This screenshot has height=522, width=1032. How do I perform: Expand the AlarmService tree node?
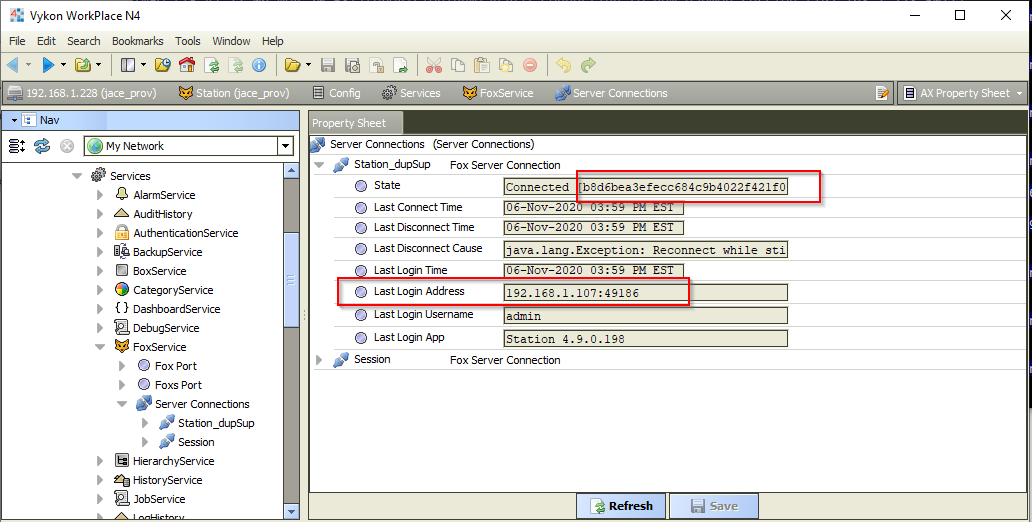[100, 195]
